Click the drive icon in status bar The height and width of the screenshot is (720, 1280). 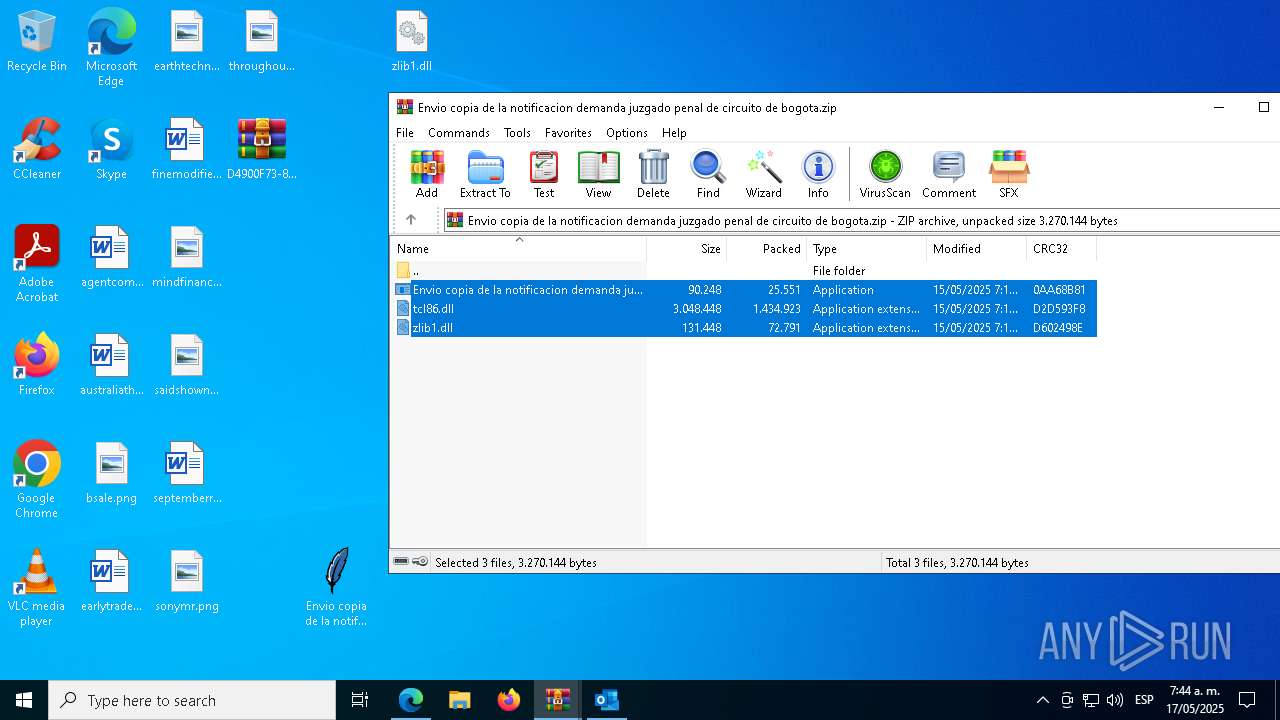401,562
